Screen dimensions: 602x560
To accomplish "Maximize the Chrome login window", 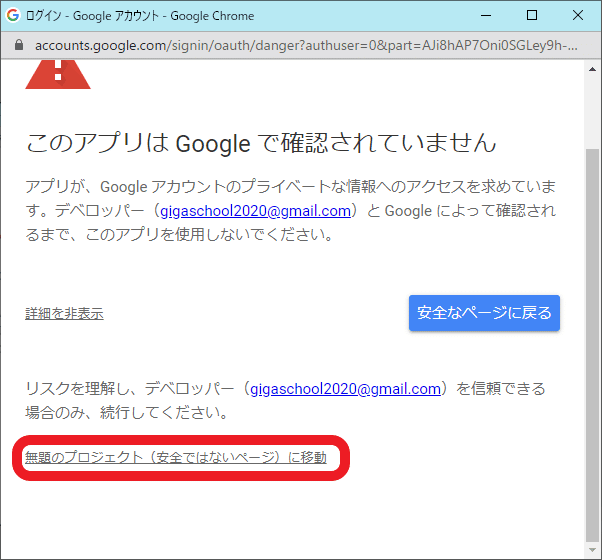I will point(532,15).
